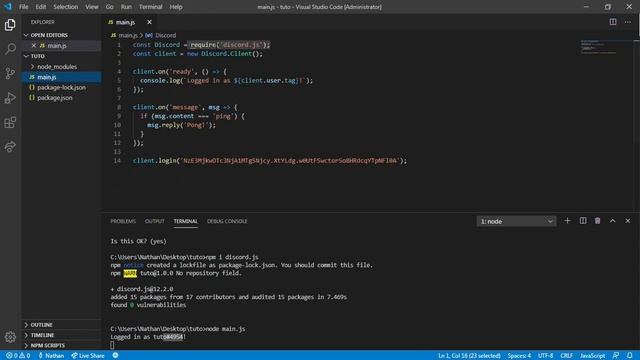Image resolution: width=640 pixels, height=360 pixels.
Task: Open the File menu
Action: 24,7
